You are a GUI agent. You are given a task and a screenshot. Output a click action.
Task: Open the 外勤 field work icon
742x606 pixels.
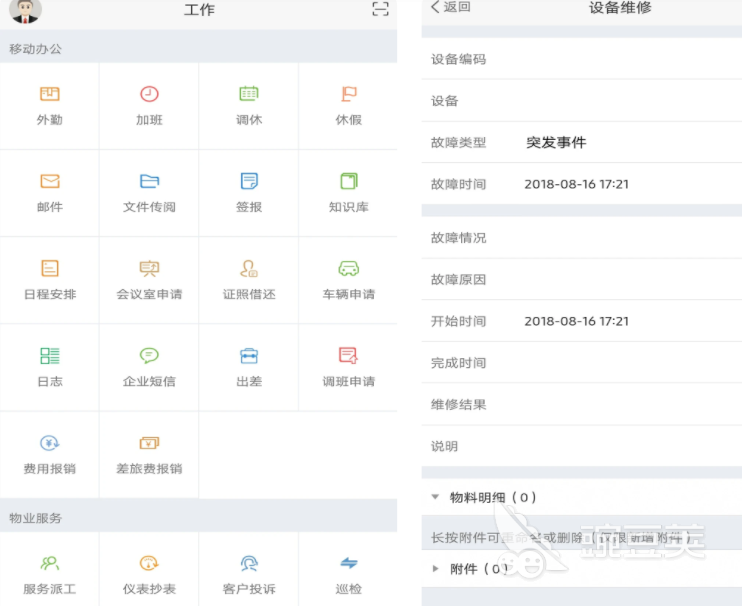click(x=50, y=95)
